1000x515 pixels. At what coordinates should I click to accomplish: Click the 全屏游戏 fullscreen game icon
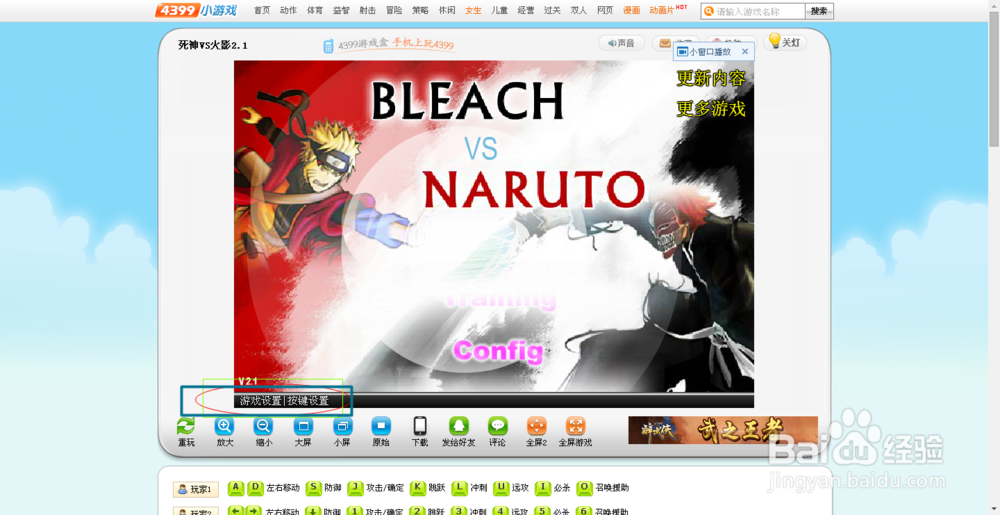[575, 426]
